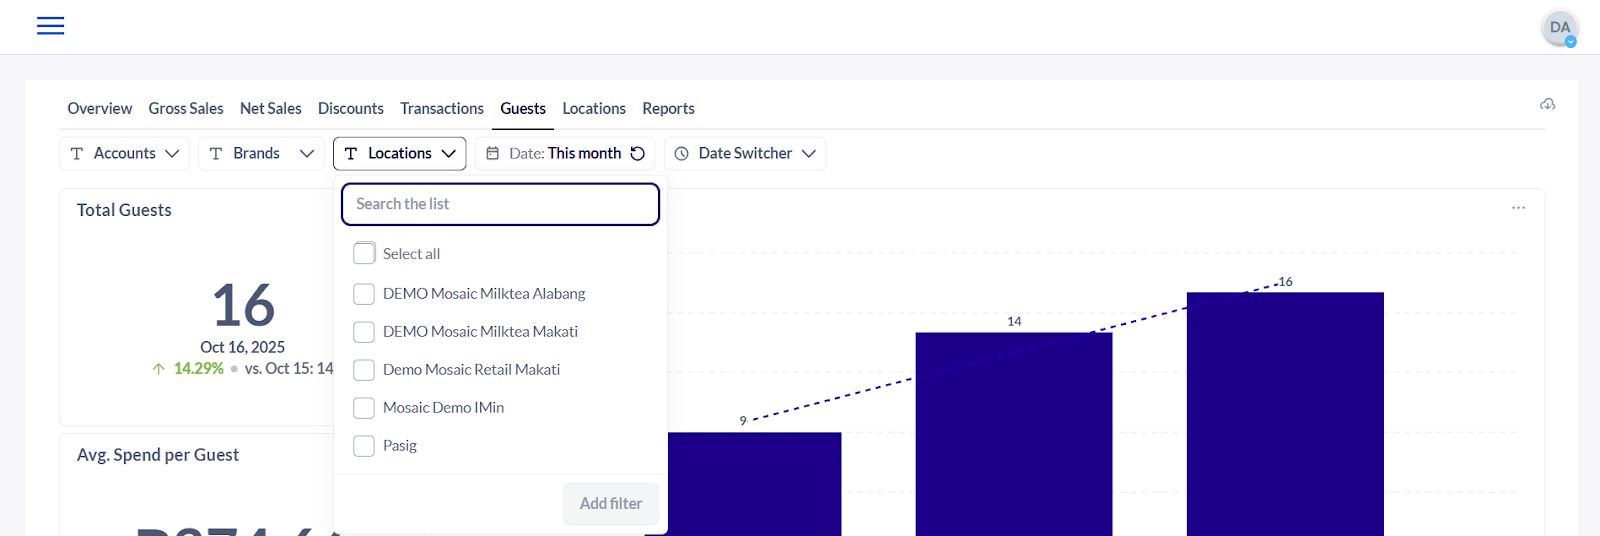This screenshot has height=536, width=1600.
Task: Reset the date filter with refresh icon
Action: coord(637,153)
